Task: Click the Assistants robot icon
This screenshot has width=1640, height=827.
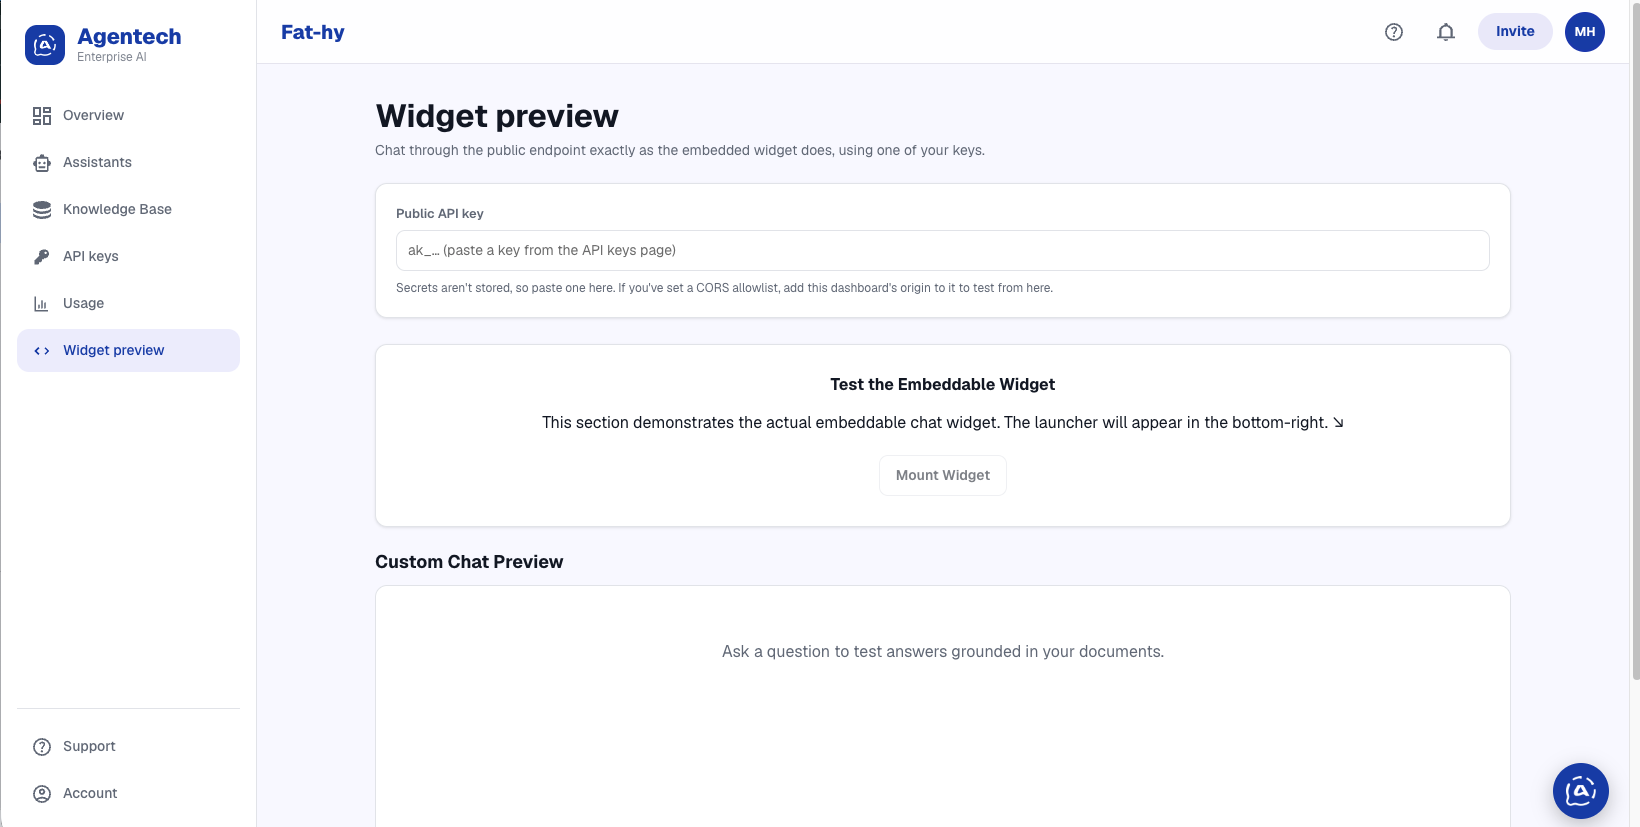Action: [x=42, y=163]
